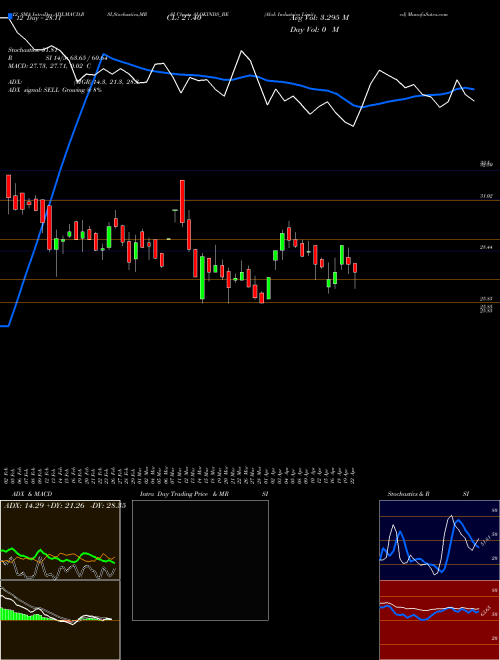Click the blue Stochastics chart panel

(439, 540)
